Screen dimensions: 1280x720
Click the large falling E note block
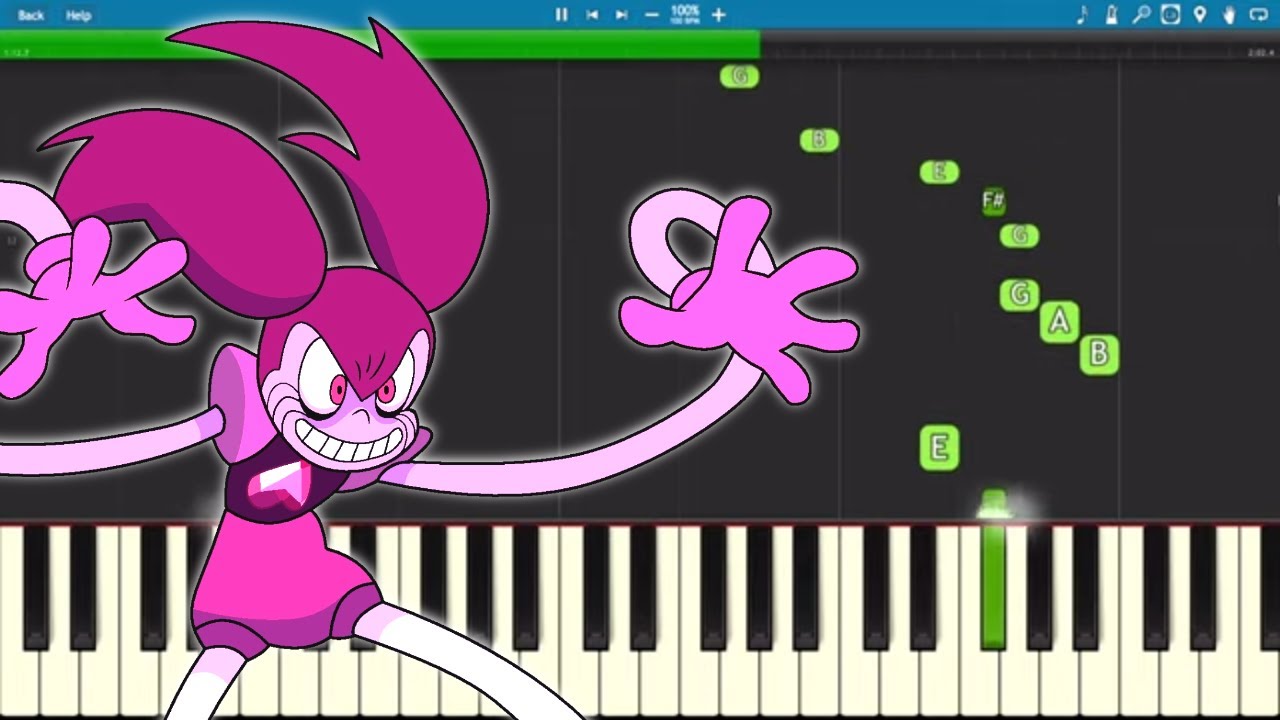pyautogui.click(x=939, y=447)
